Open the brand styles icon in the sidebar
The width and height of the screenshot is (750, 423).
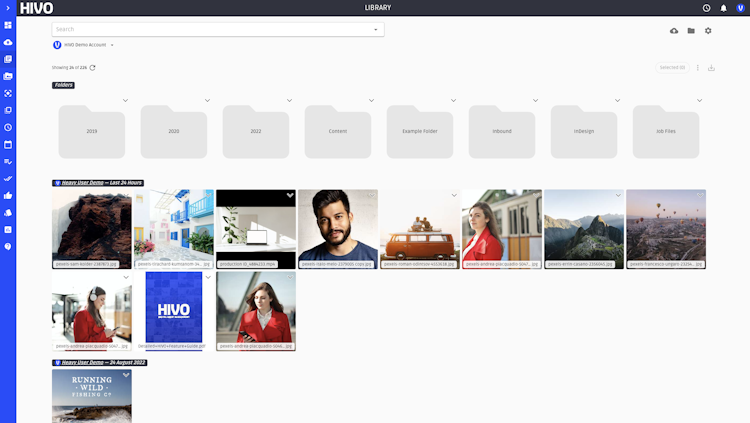coord(8,212)
